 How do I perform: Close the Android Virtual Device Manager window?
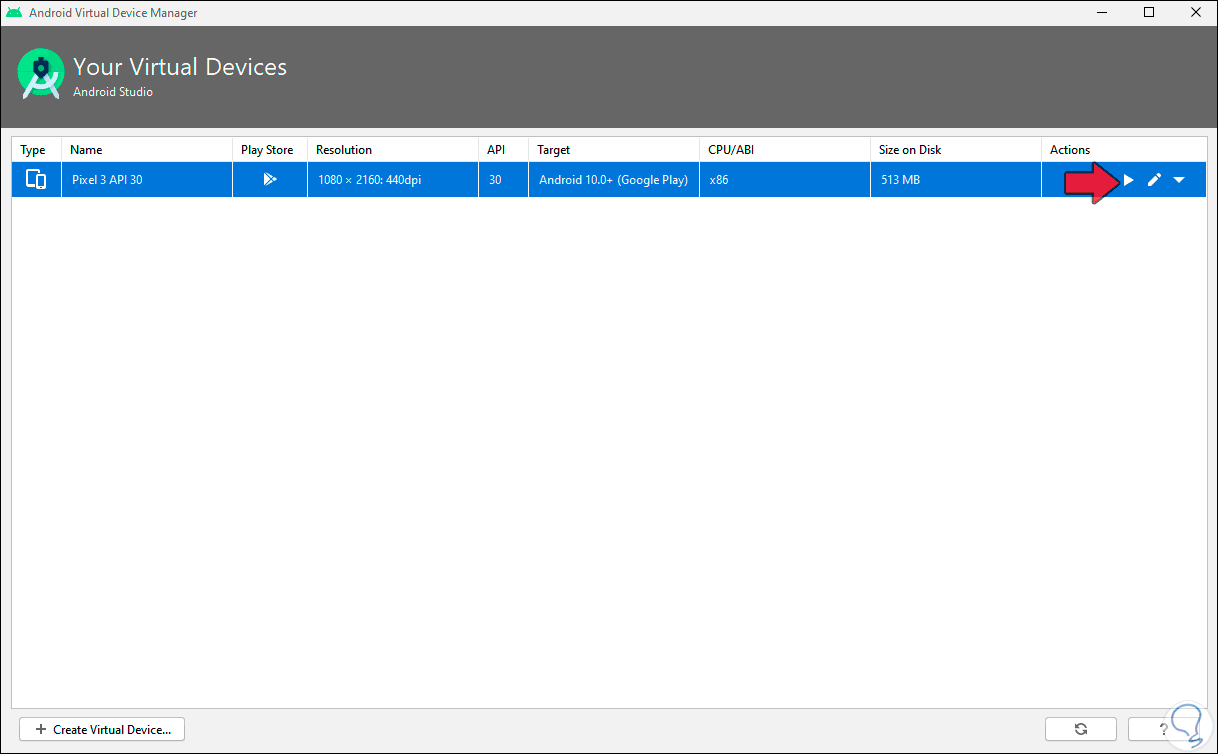[x=1195, y=13]
